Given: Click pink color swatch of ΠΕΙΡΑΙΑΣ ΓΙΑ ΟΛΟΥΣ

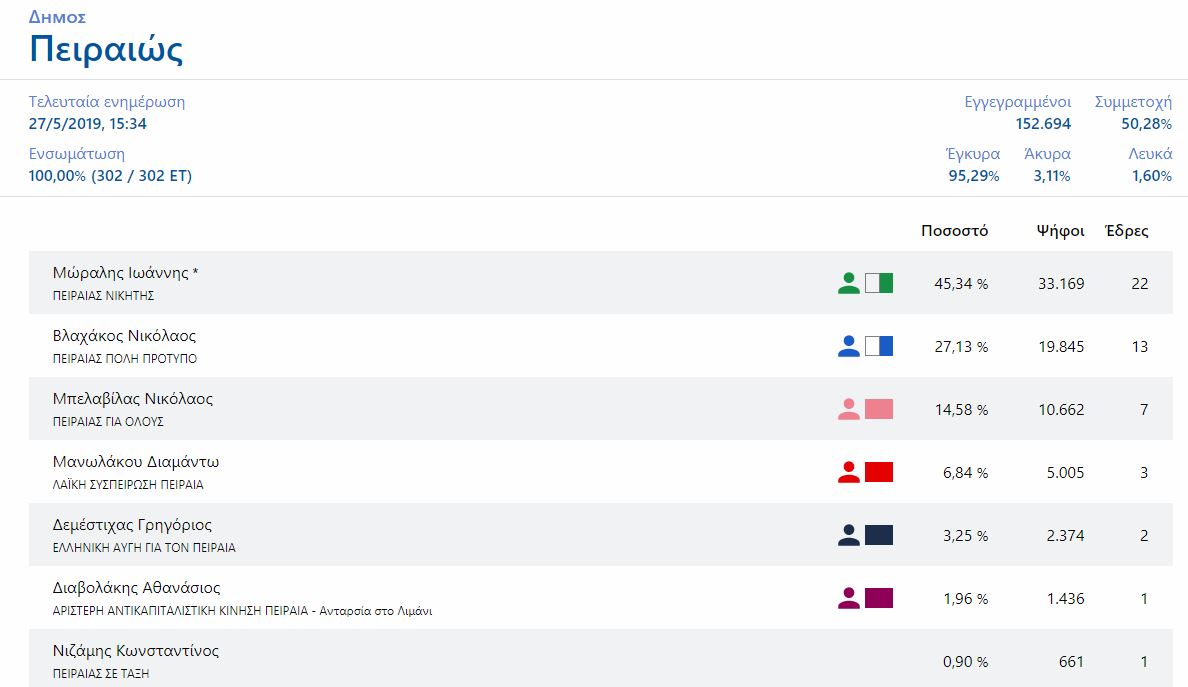Looking at the screenshot, I should (879, 409).
